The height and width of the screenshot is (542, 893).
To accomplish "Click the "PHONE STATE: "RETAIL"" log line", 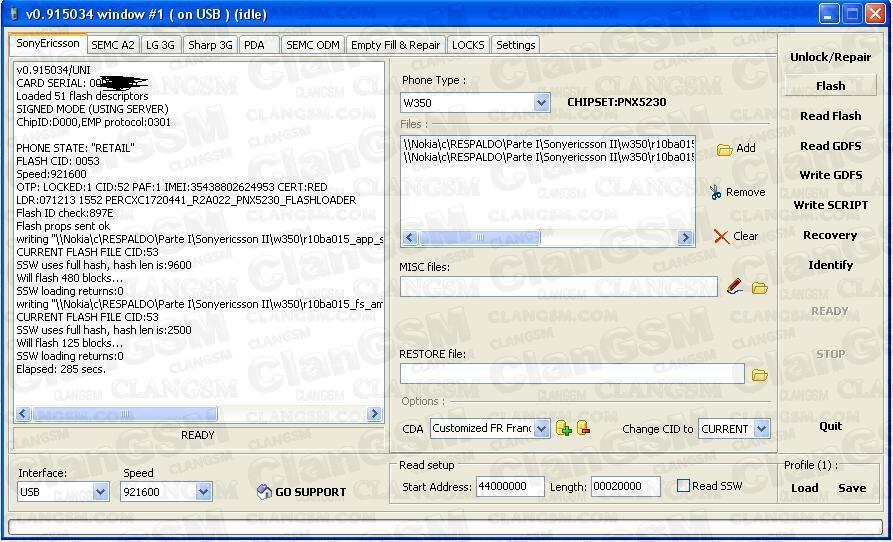I will [75, 148].
